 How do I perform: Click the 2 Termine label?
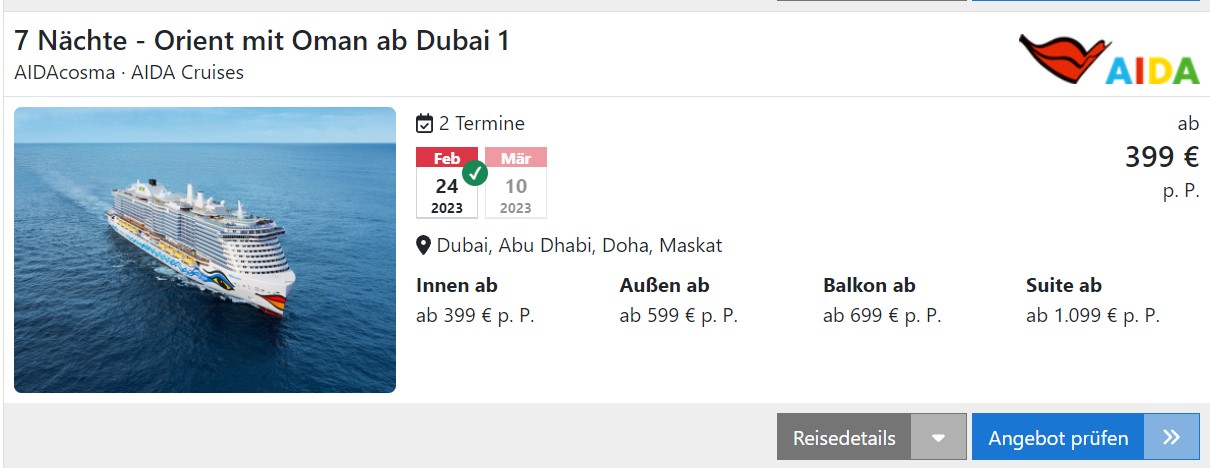[x=482, y=124]
